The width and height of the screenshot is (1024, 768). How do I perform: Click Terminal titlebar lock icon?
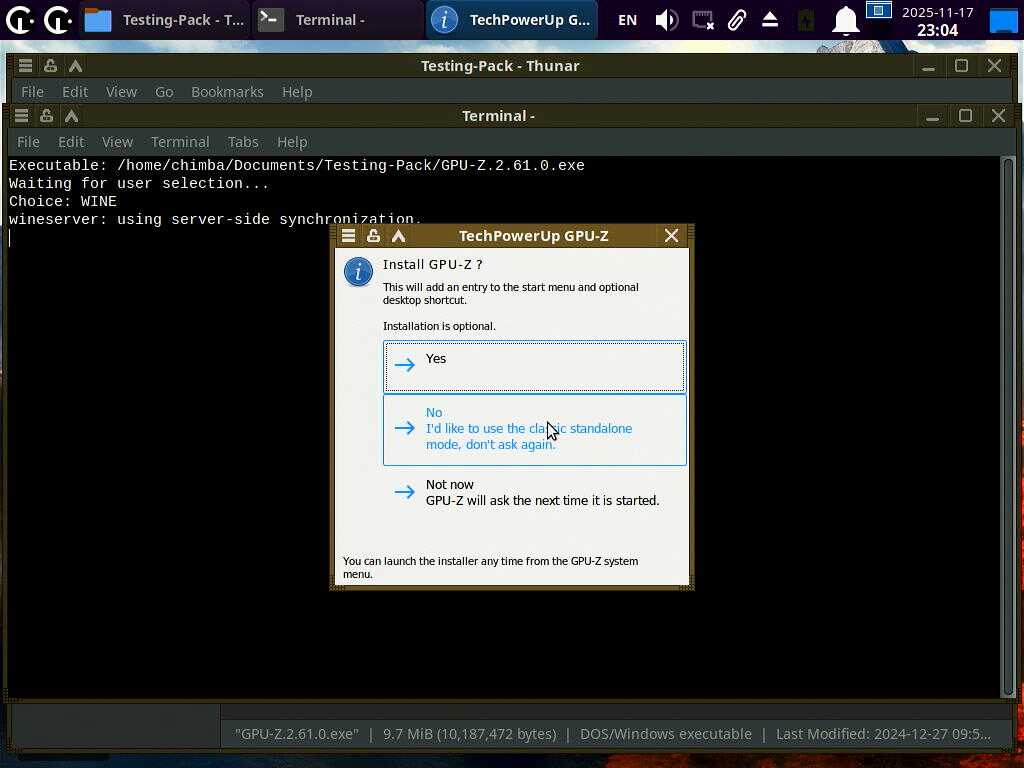point(46,116)
